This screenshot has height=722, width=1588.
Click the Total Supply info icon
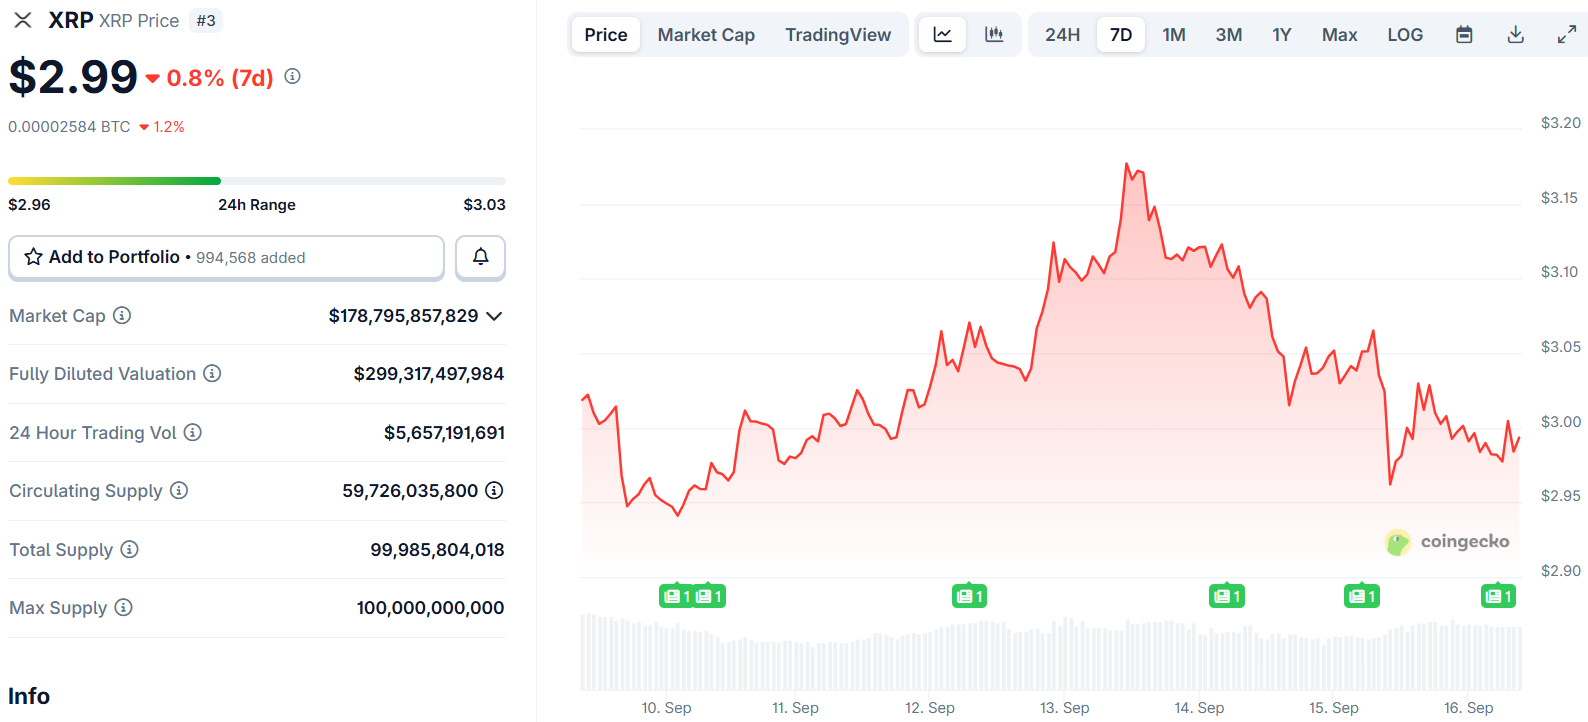click(130, 549)
